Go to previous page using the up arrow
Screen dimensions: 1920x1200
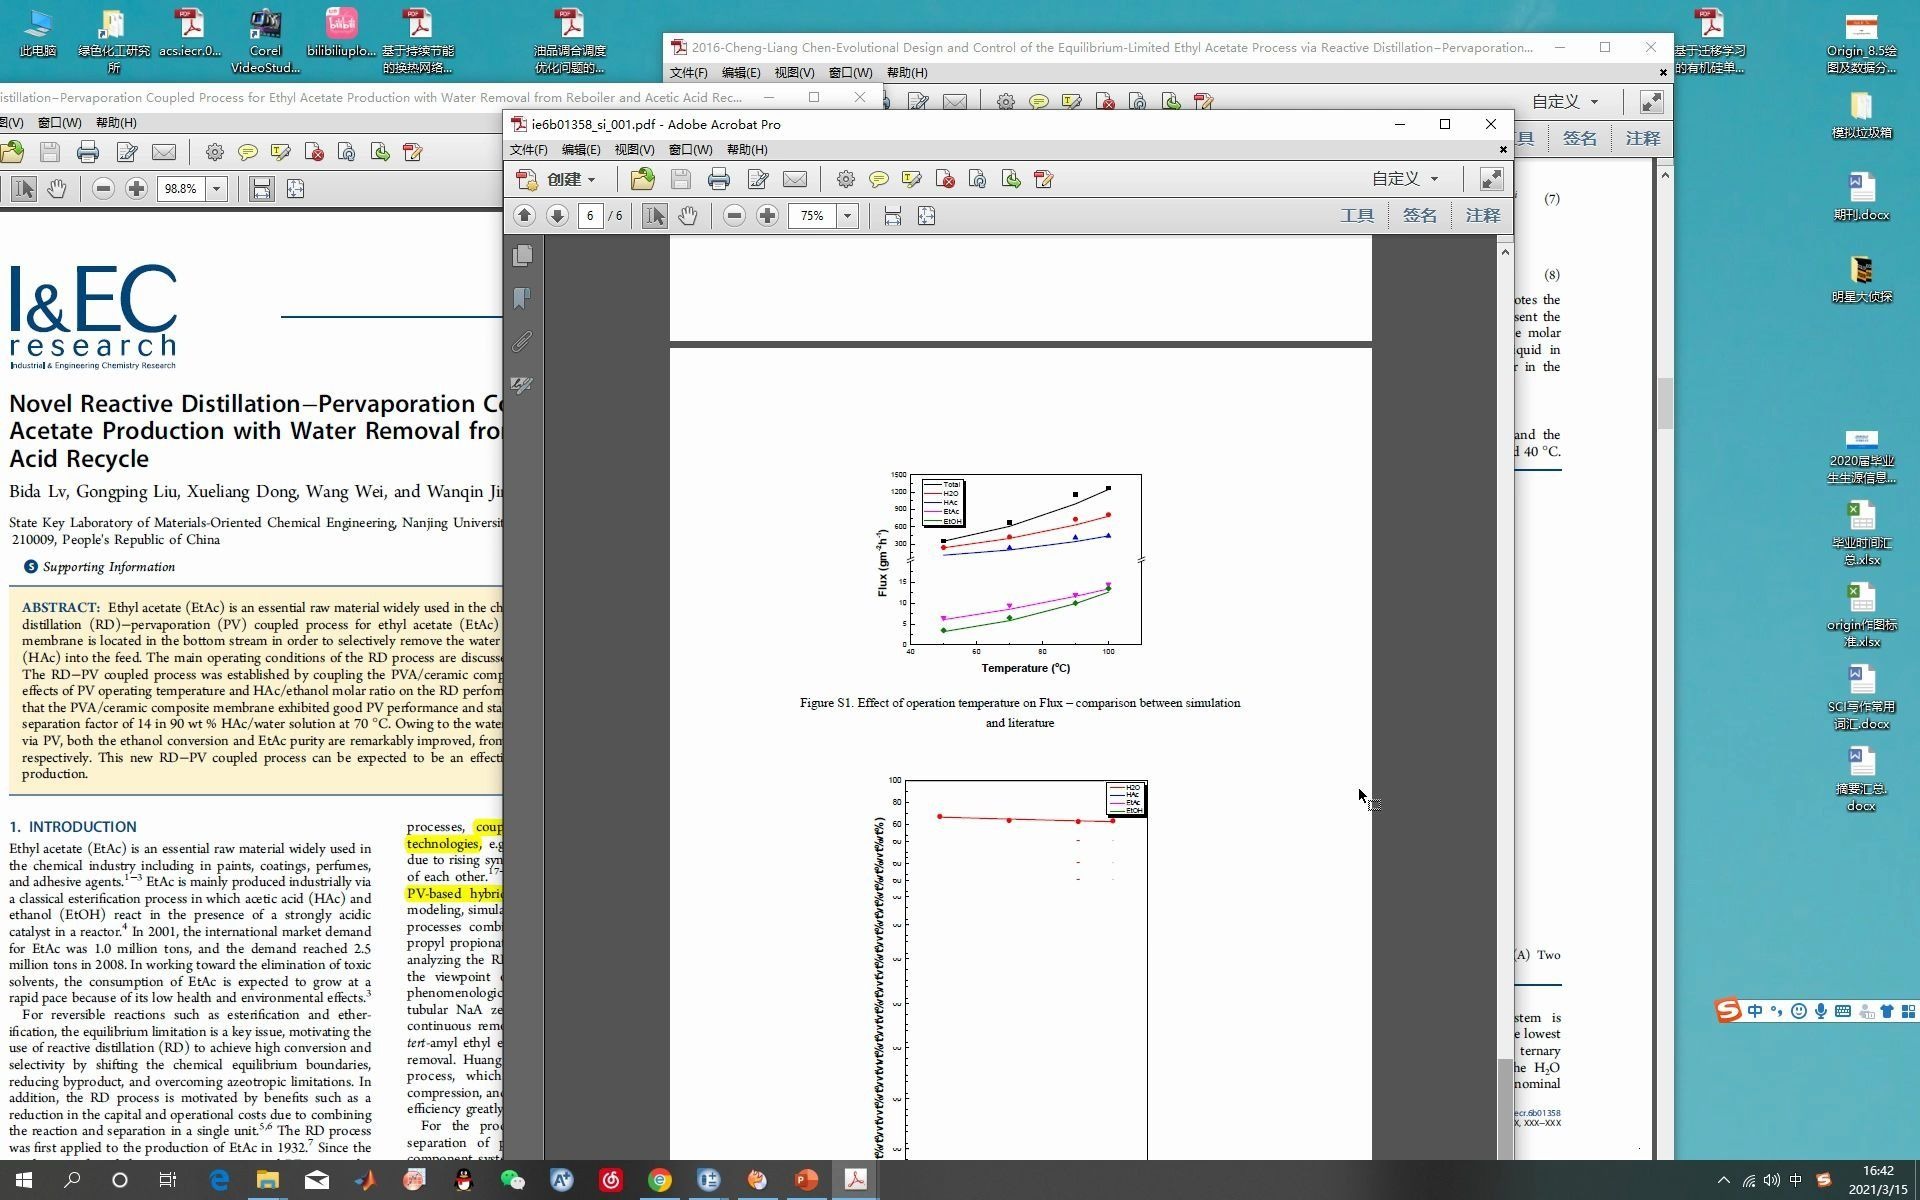click(524, 216)
